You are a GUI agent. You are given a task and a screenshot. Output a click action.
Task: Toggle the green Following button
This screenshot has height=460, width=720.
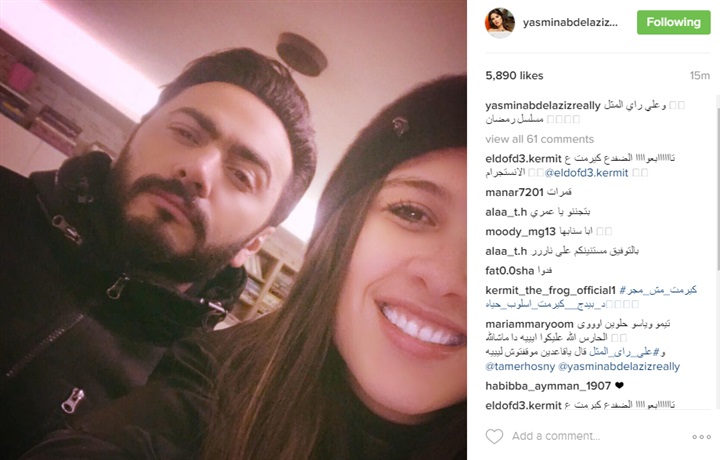[674, 22]
